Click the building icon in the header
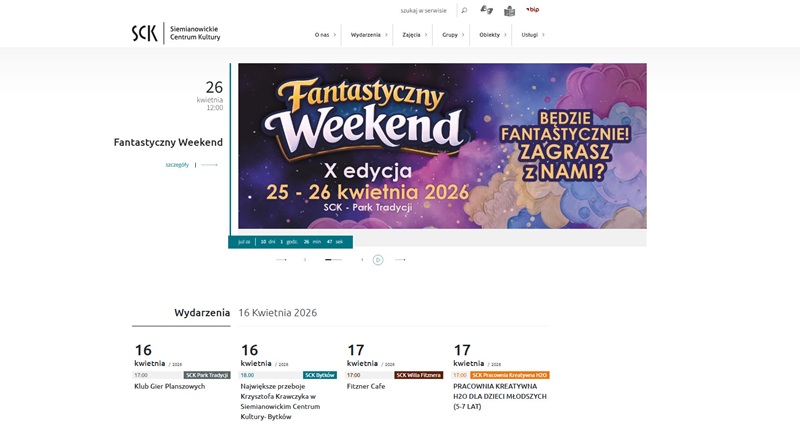This screenshot has width=800, height=434. point(510,10)
